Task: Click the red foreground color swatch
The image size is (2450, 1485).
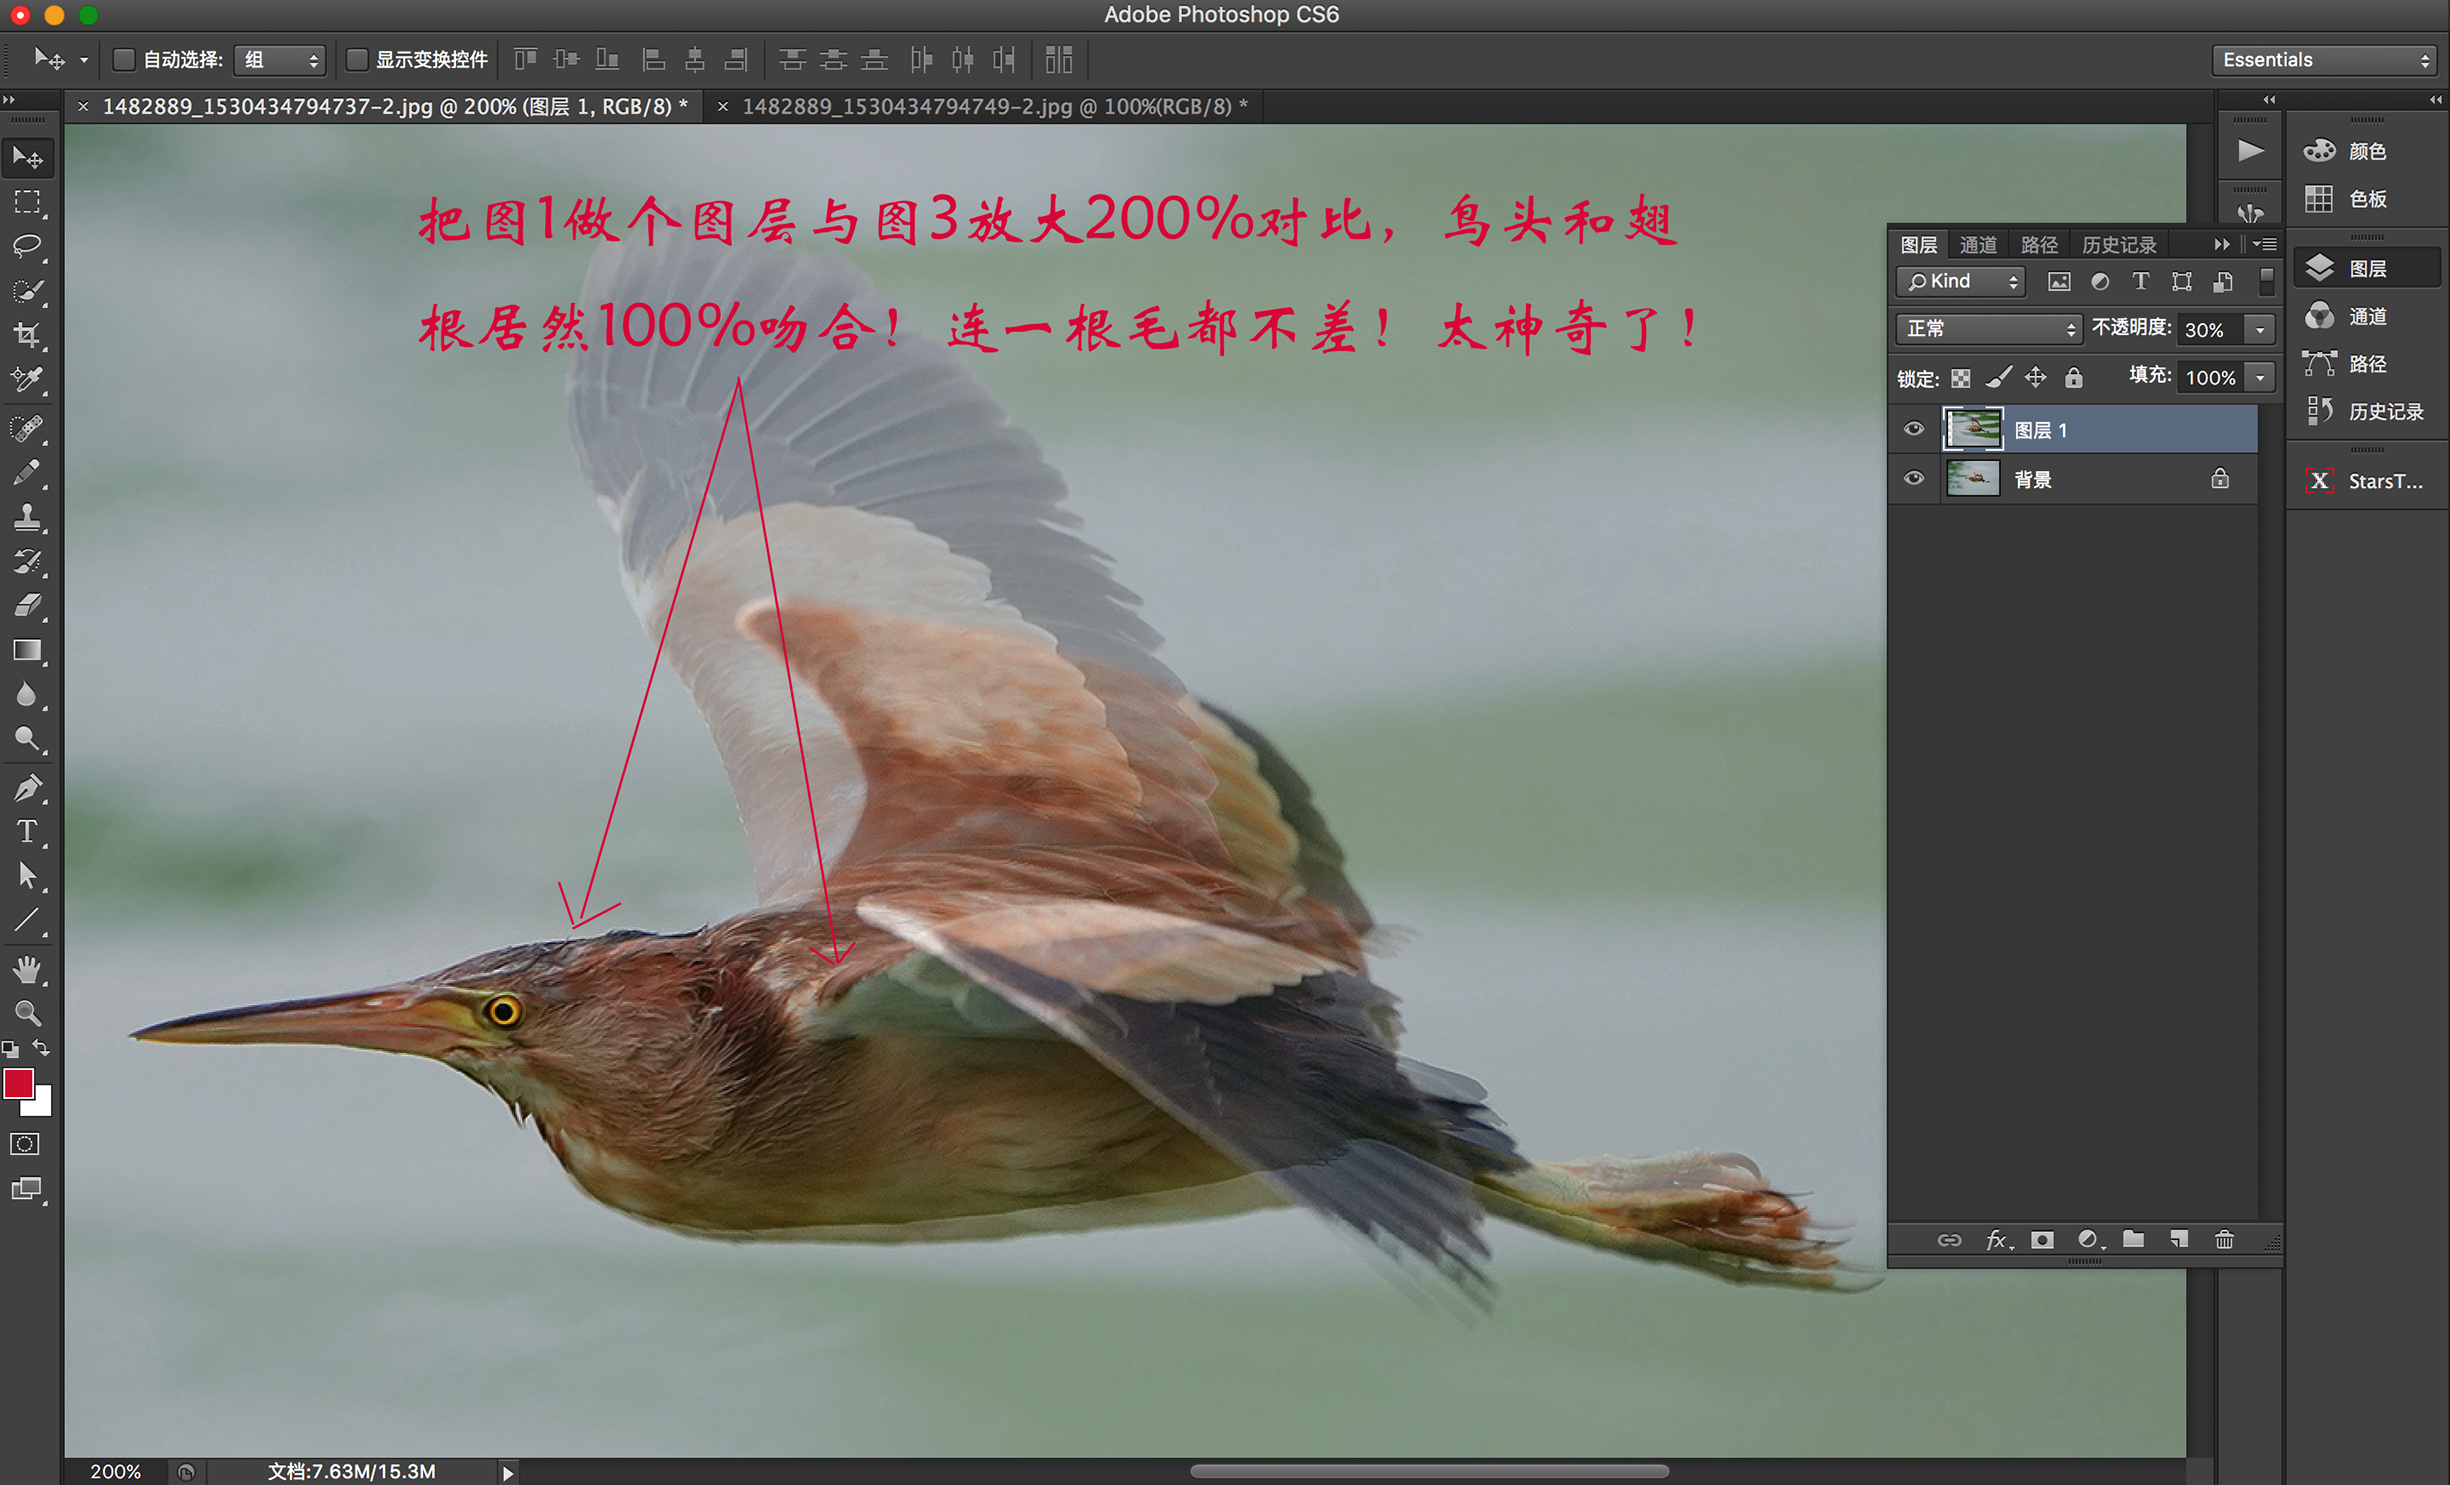Action: pos(18,1084)
